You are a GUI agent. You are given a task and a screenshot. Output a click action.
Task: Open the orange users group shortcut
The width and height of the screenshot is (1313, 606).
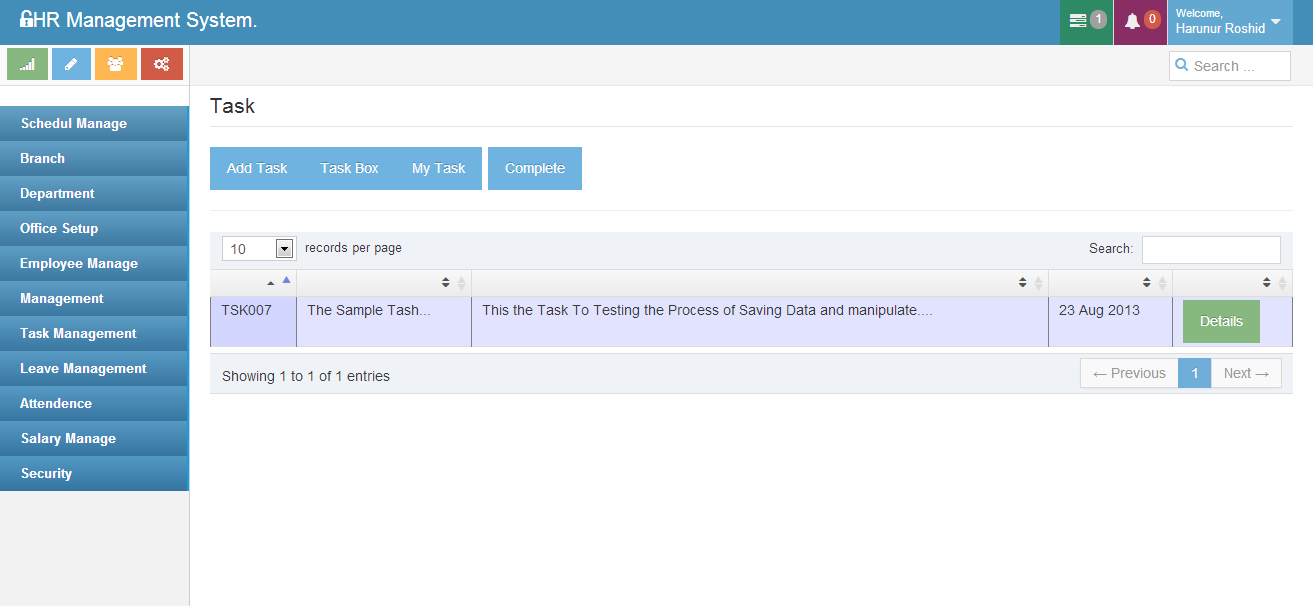[116, 64]
